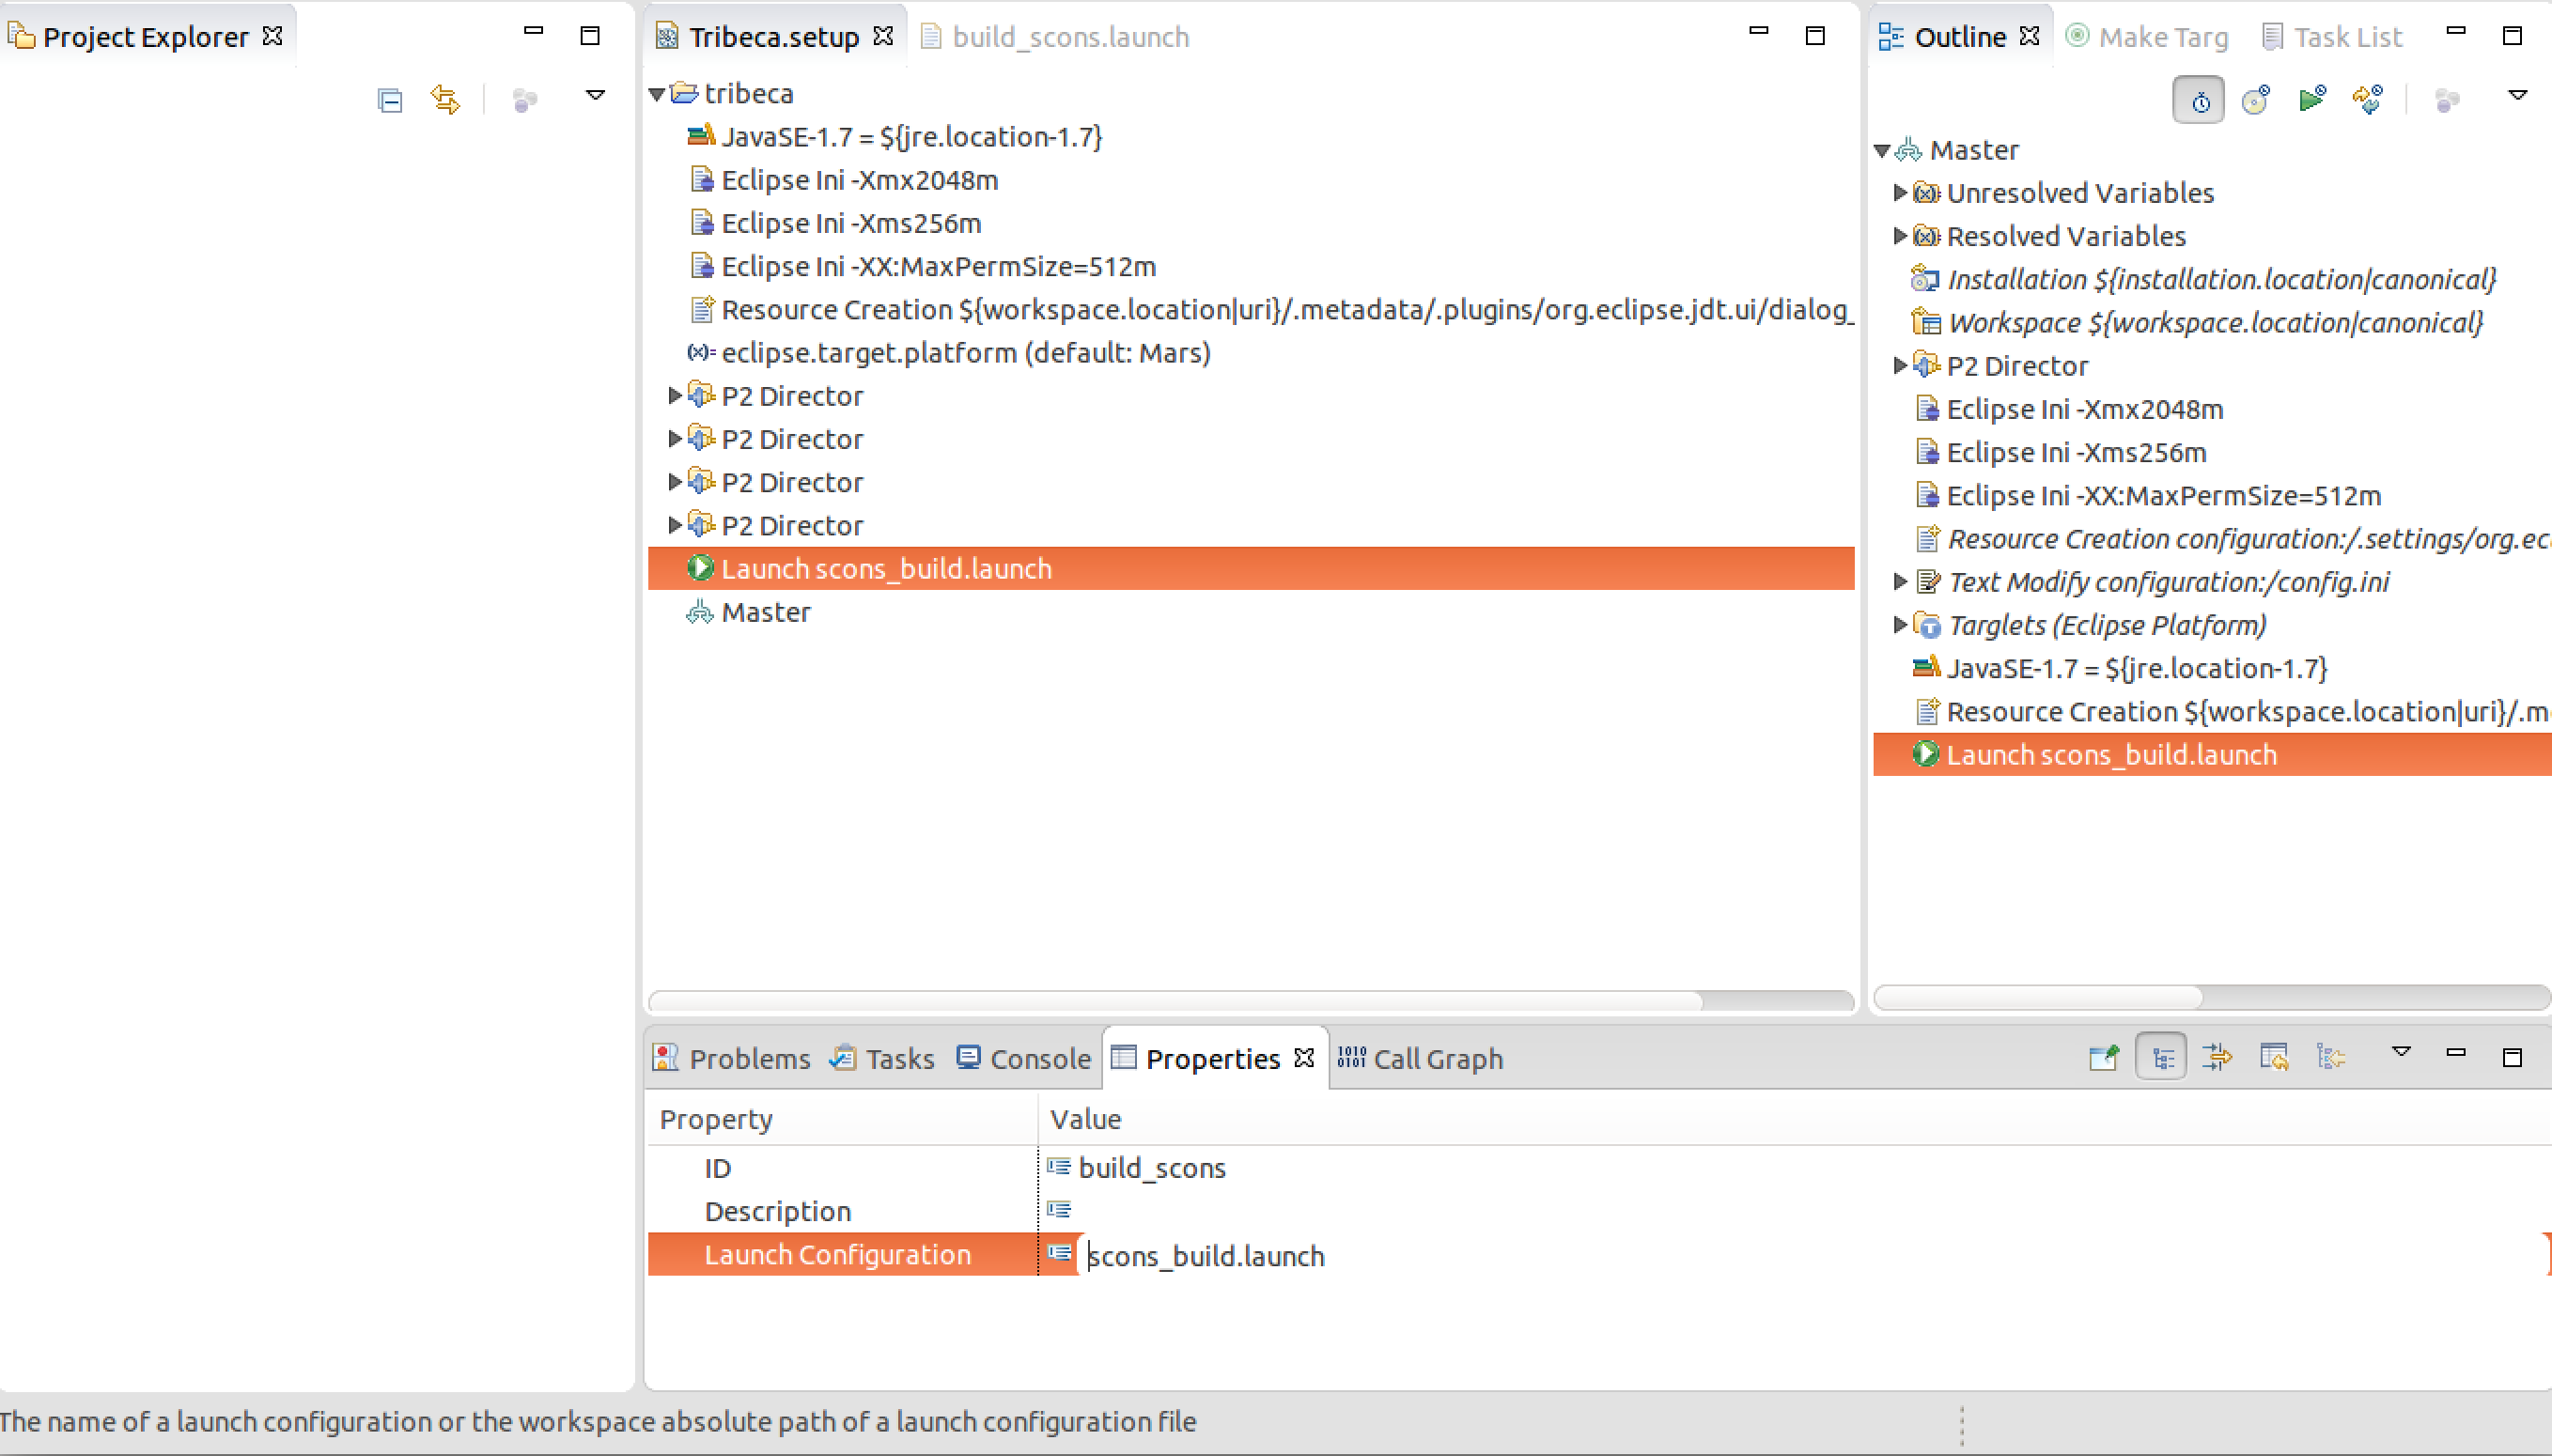This screenshot has width=2552, height=1456.
Task: Switch to the build_scons.launch editor tab
Action: pos(1069,37)
